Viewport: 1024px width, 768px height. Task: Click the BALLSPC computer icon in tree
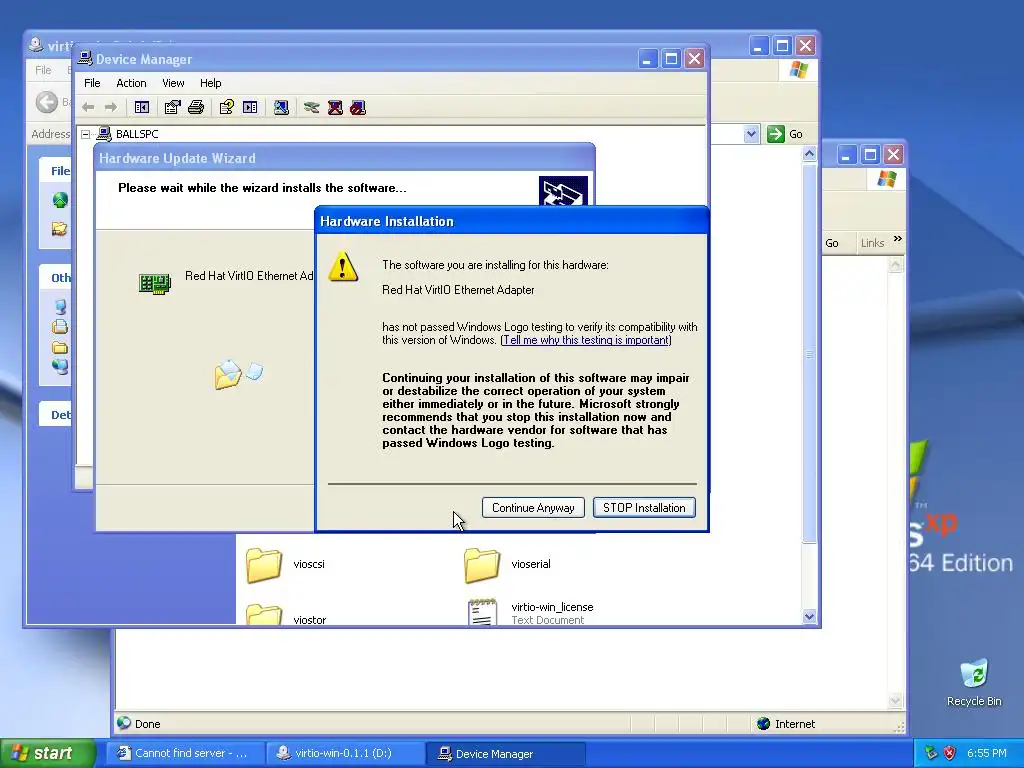coord(104,134)
